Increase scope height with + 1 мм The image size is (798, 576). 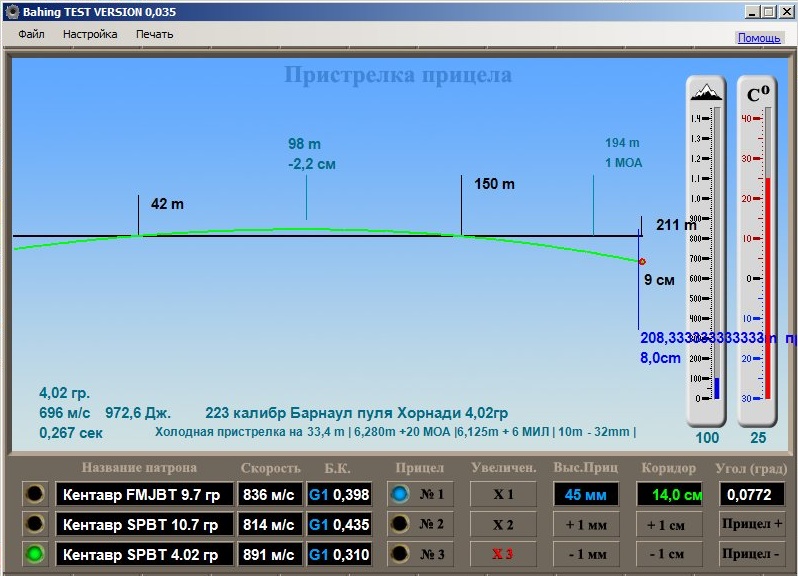586,524
